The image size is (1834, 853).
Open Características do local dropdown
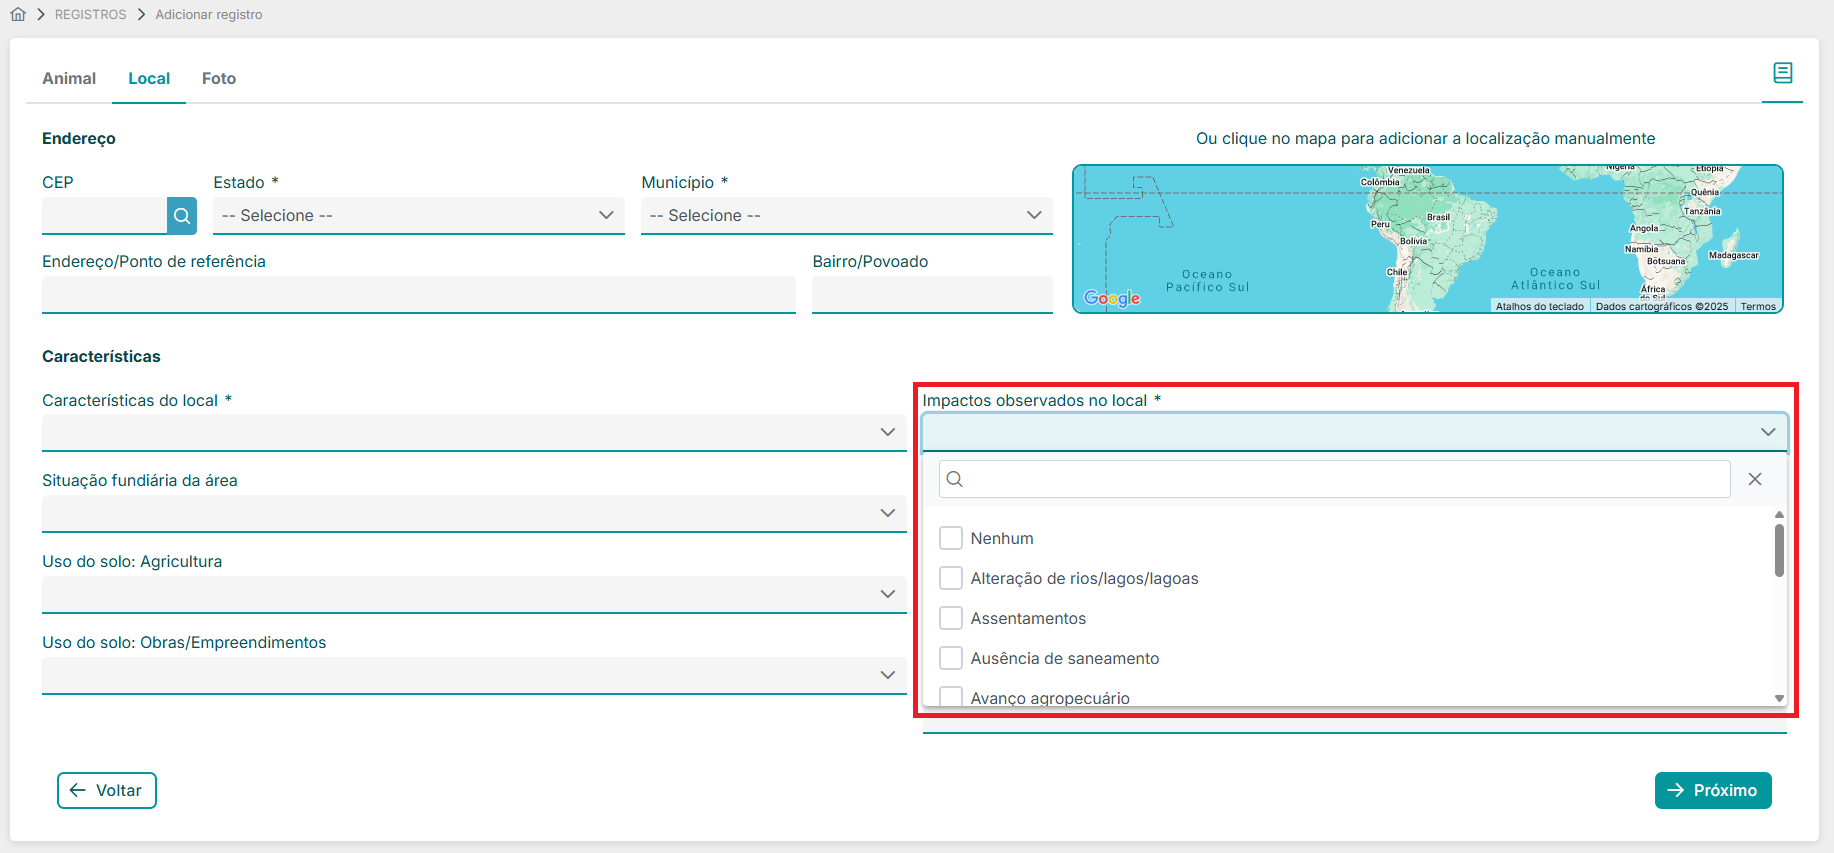(473, 432)
